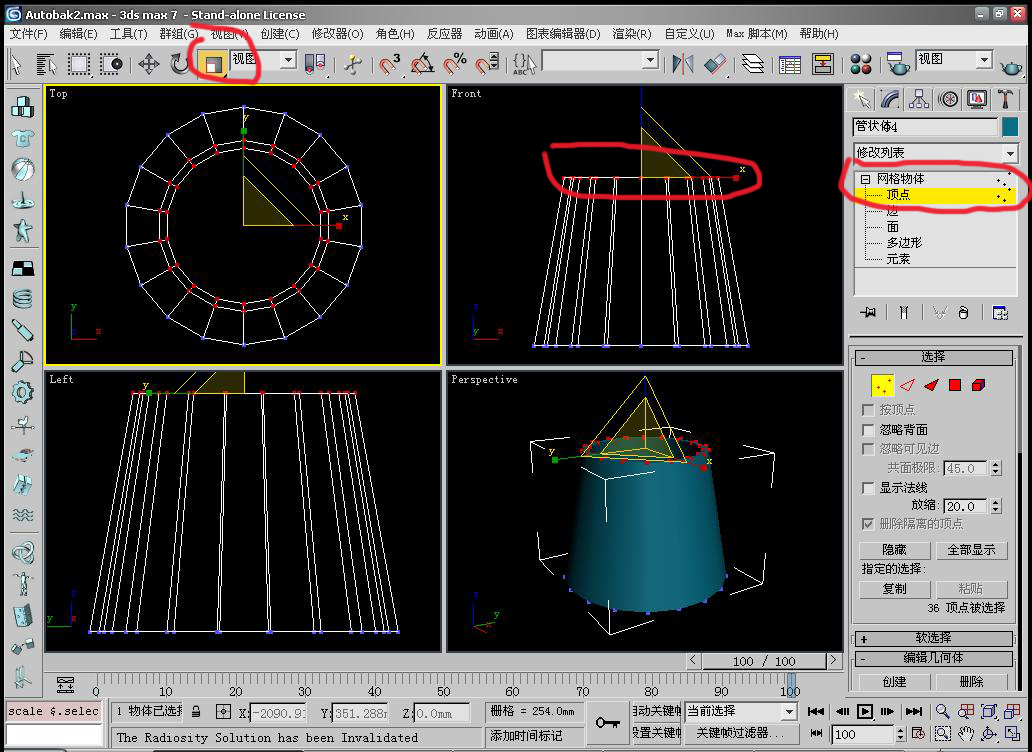1032x752 pixels.
Task: Open the Display panel tab
Action: [x=977, y=99]
